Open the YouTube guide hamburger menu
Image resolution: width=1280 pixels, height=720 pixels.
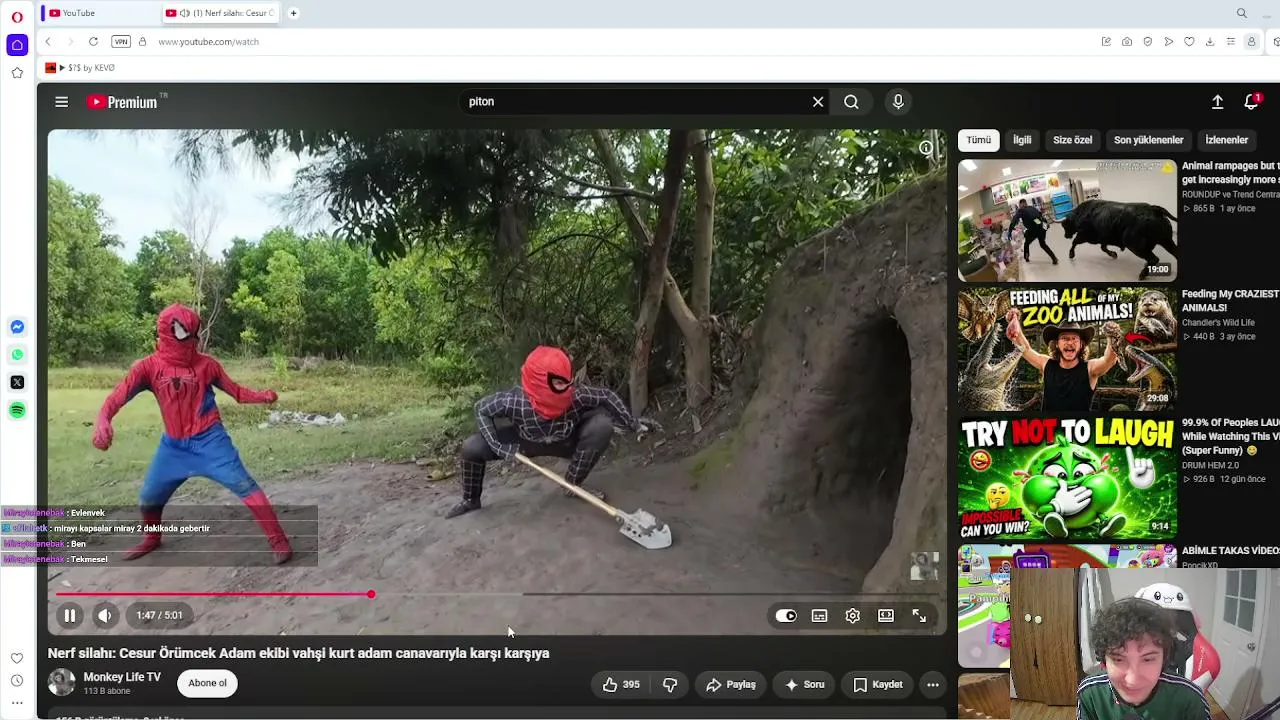coord(61,102)
